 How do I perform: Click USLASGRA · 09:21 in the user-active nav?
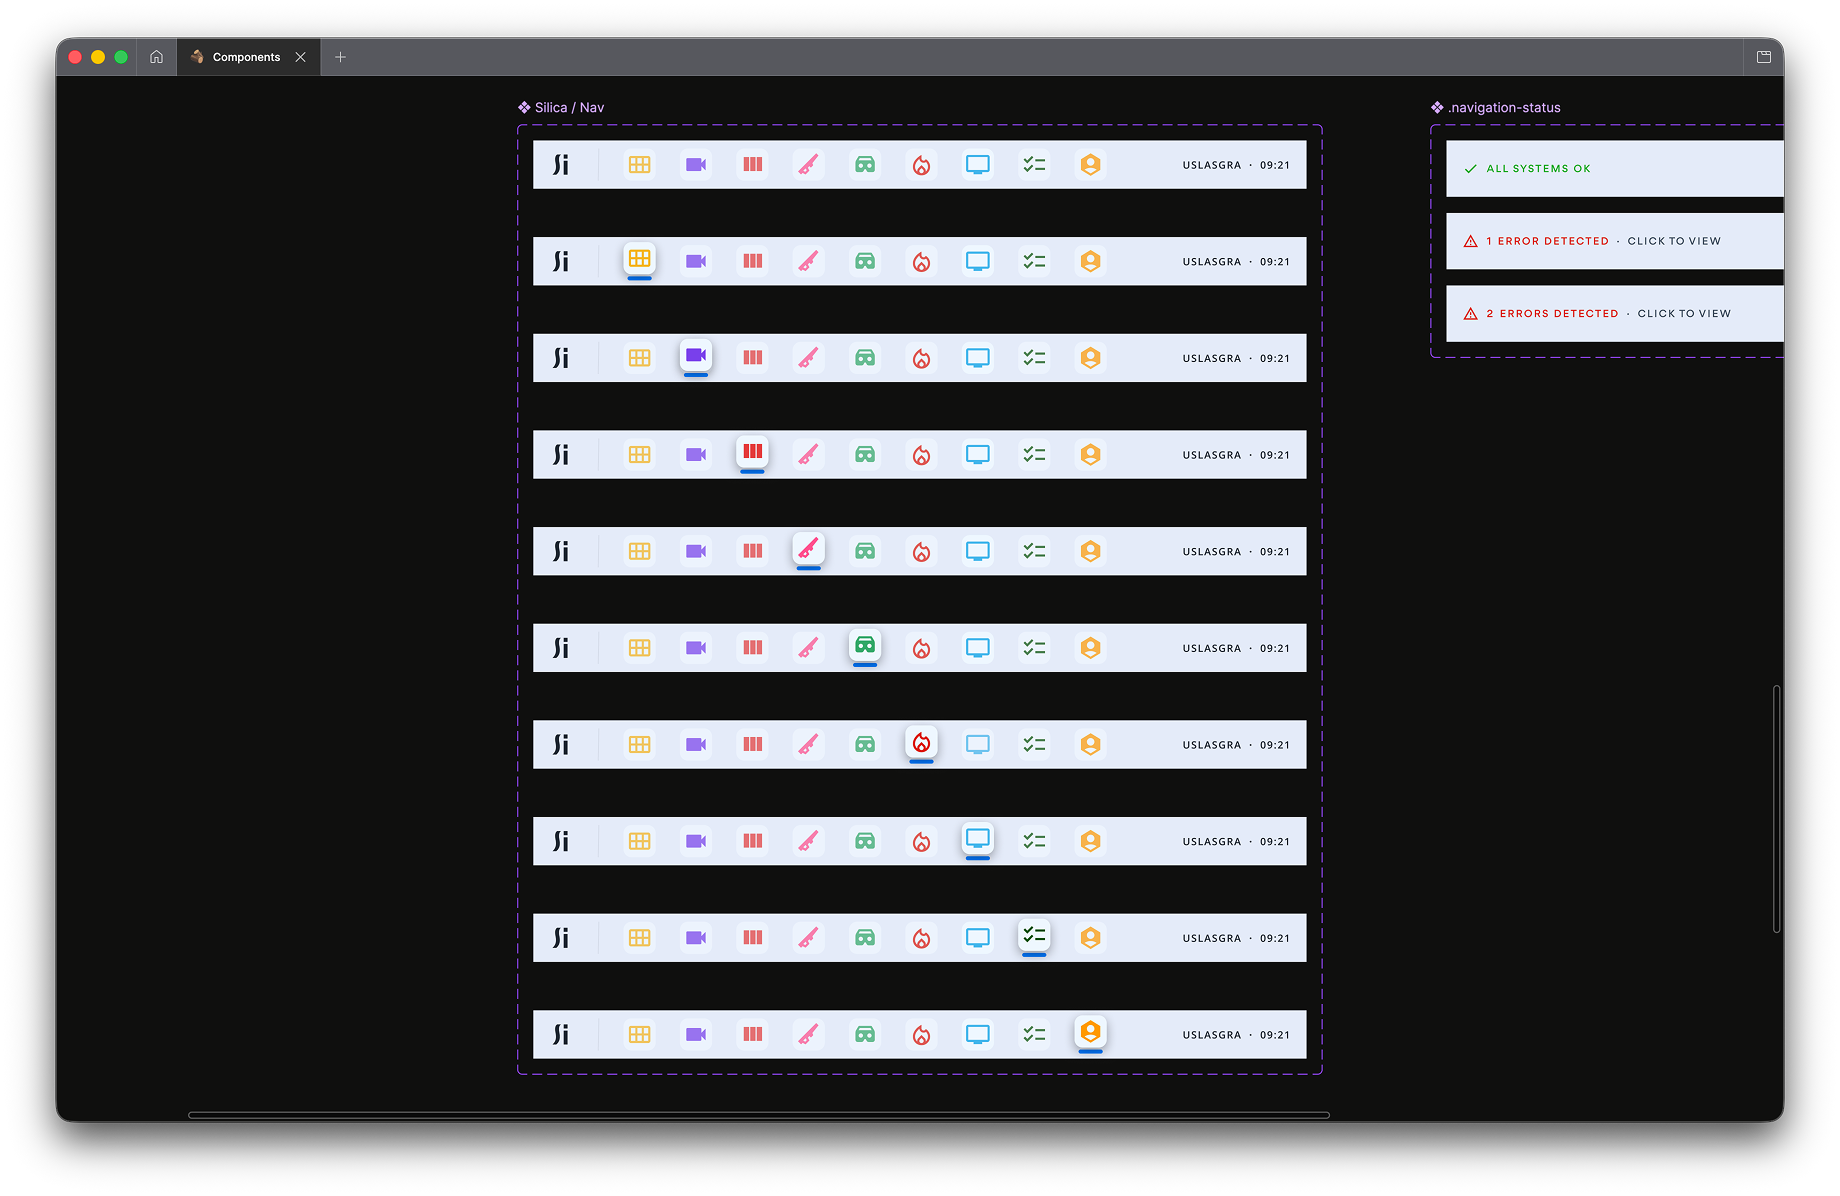[x=1236, y=1035]
